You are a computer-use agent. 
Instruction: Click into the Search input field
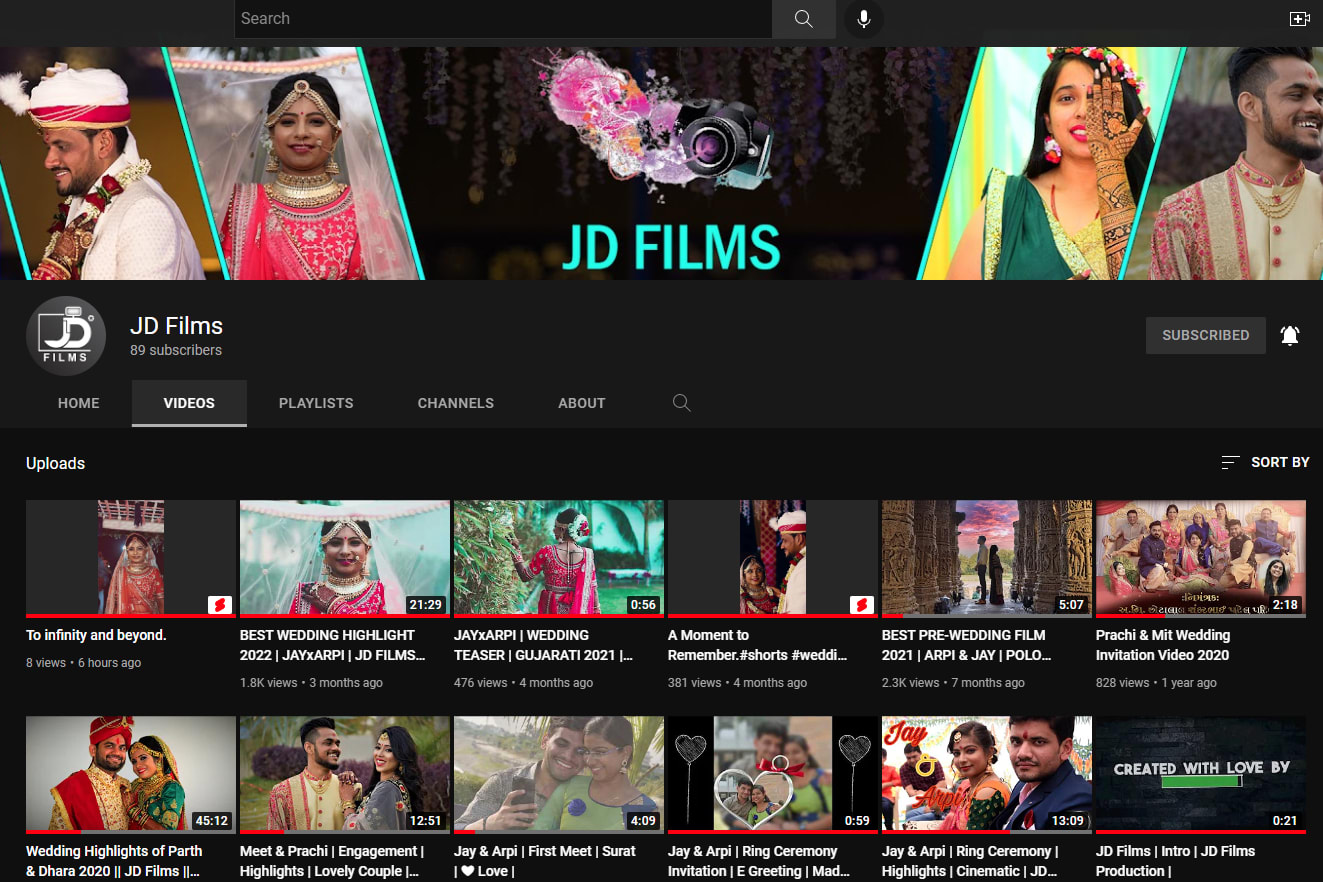[x=502, y=19]
